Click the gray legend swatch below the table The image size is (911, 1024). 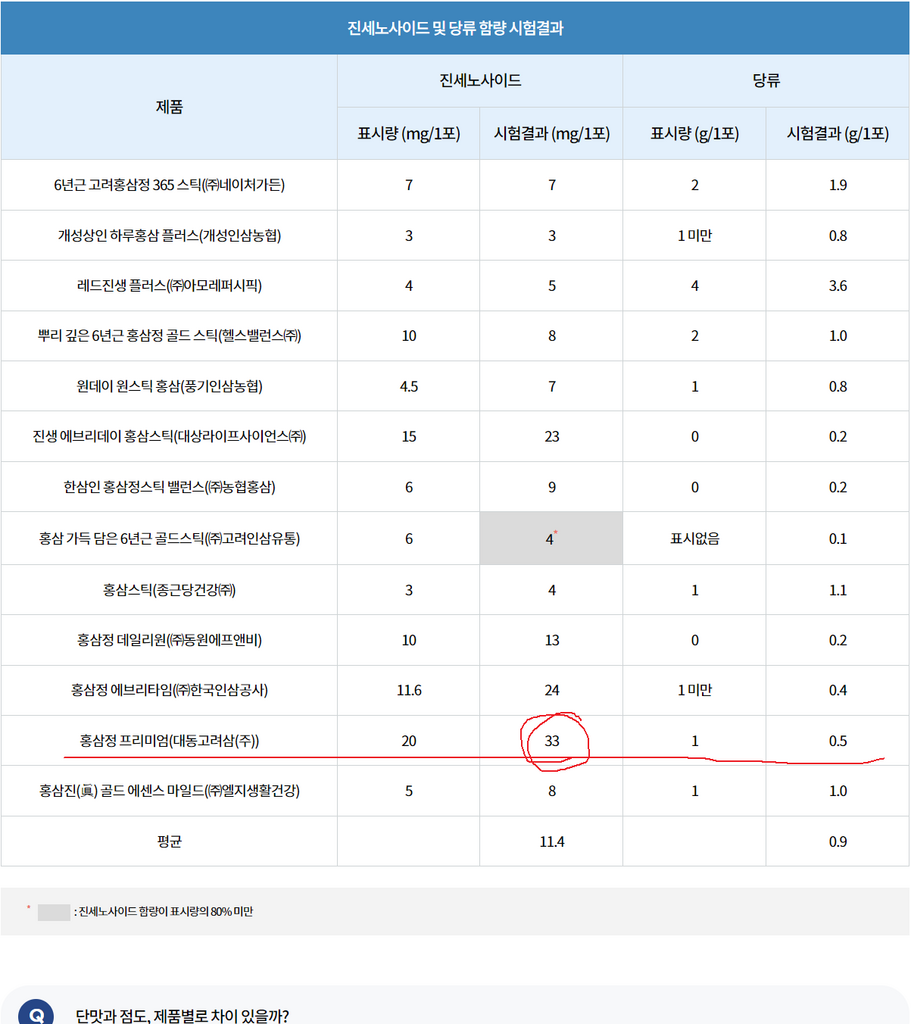point(54,912)
